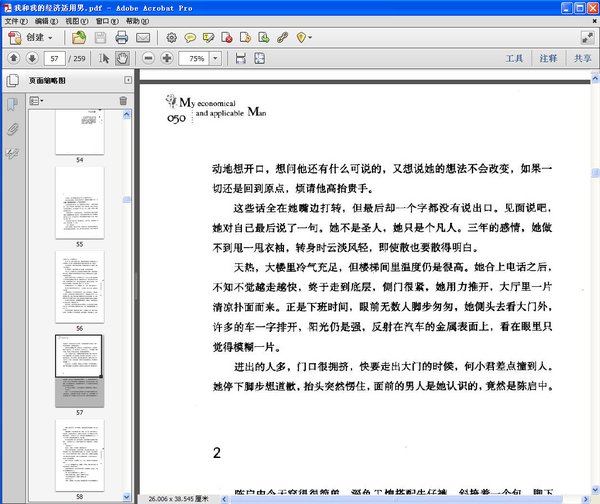Click horizontal scroll right arrow
This screenshot has width=600, height=504.
(585, 499)
